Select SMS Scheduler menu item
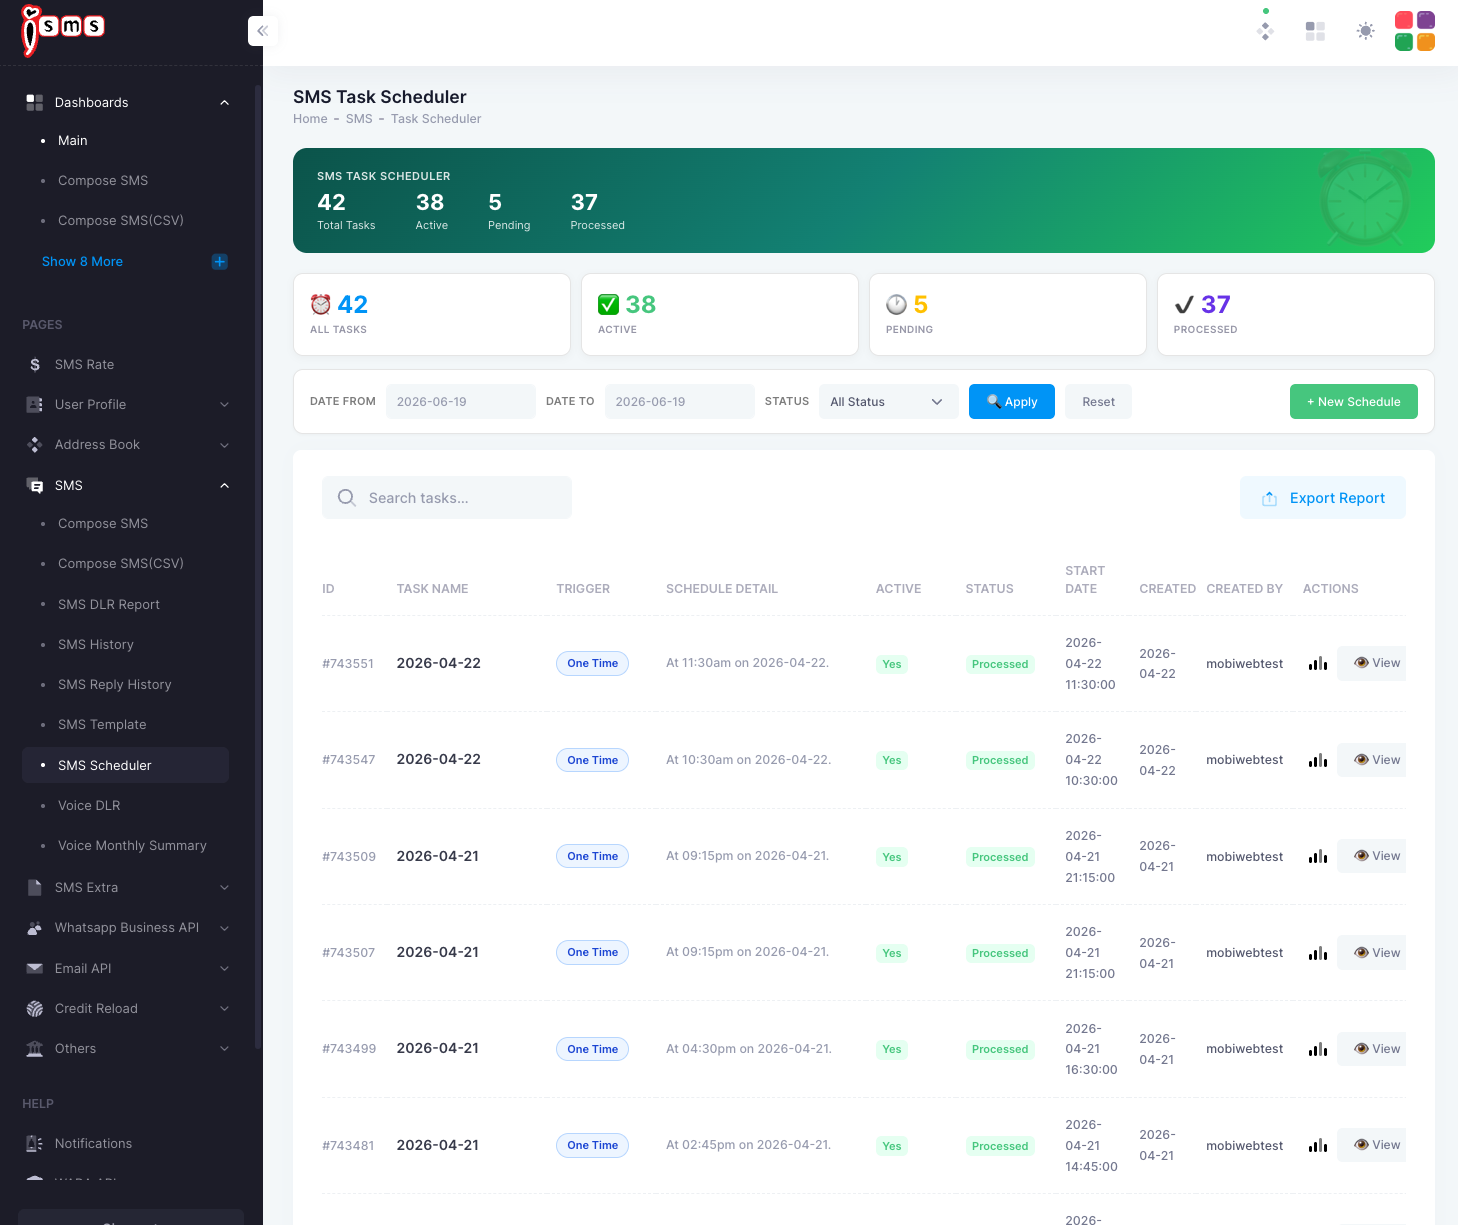Image resolution: width=1458 pixels, height=1225 pixels. [125, 765]
